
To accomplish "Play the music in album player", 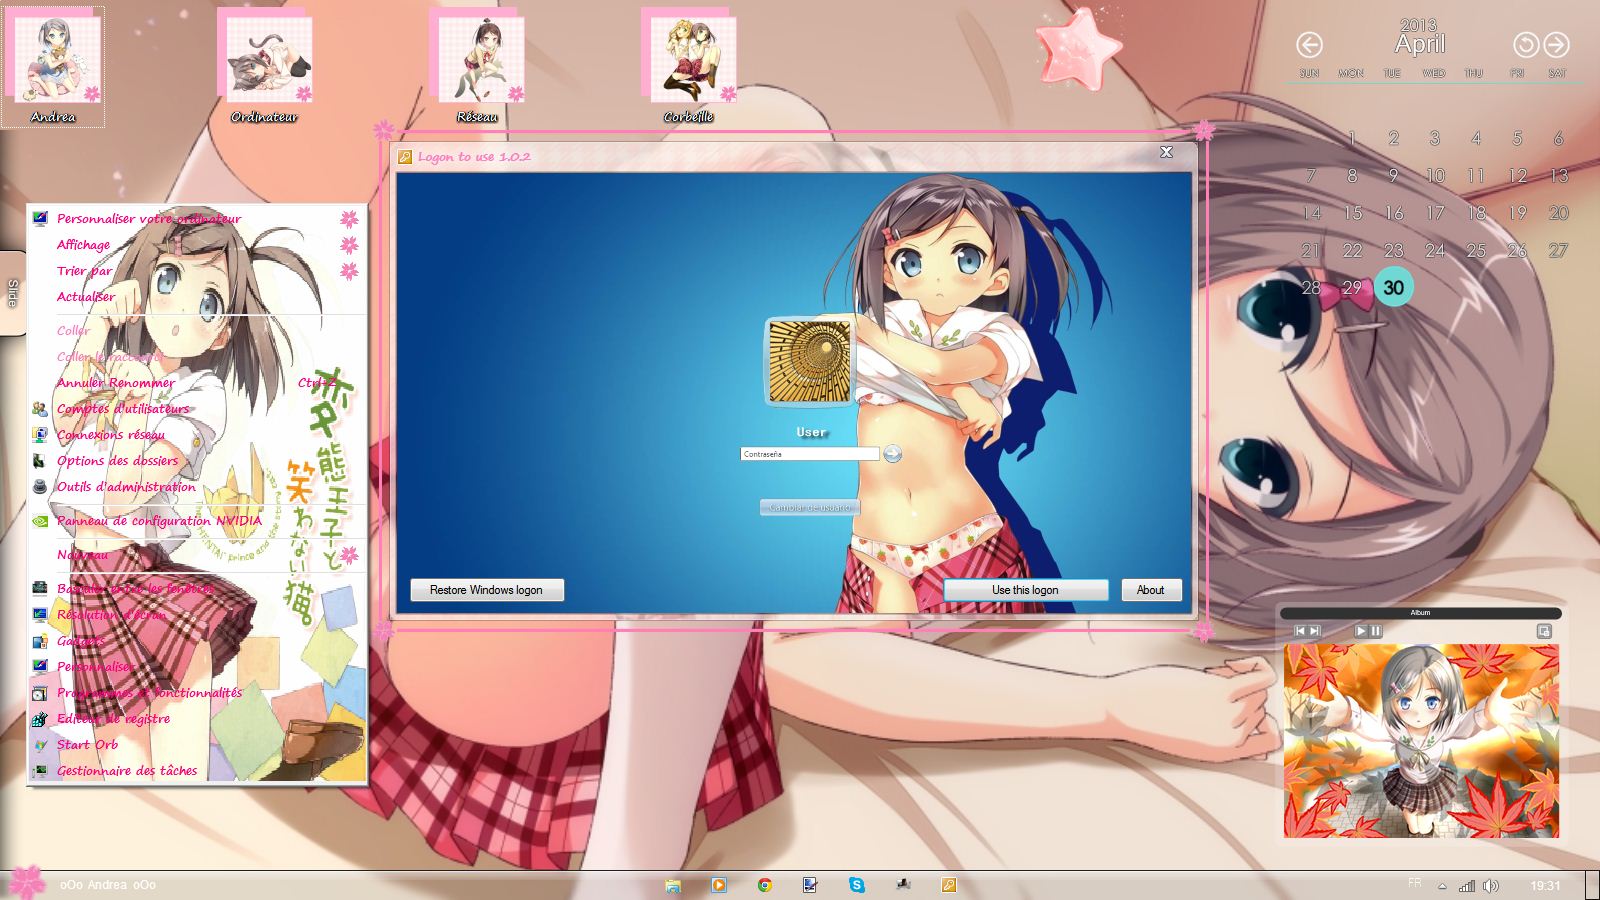I will click(x=1360, y=631).
